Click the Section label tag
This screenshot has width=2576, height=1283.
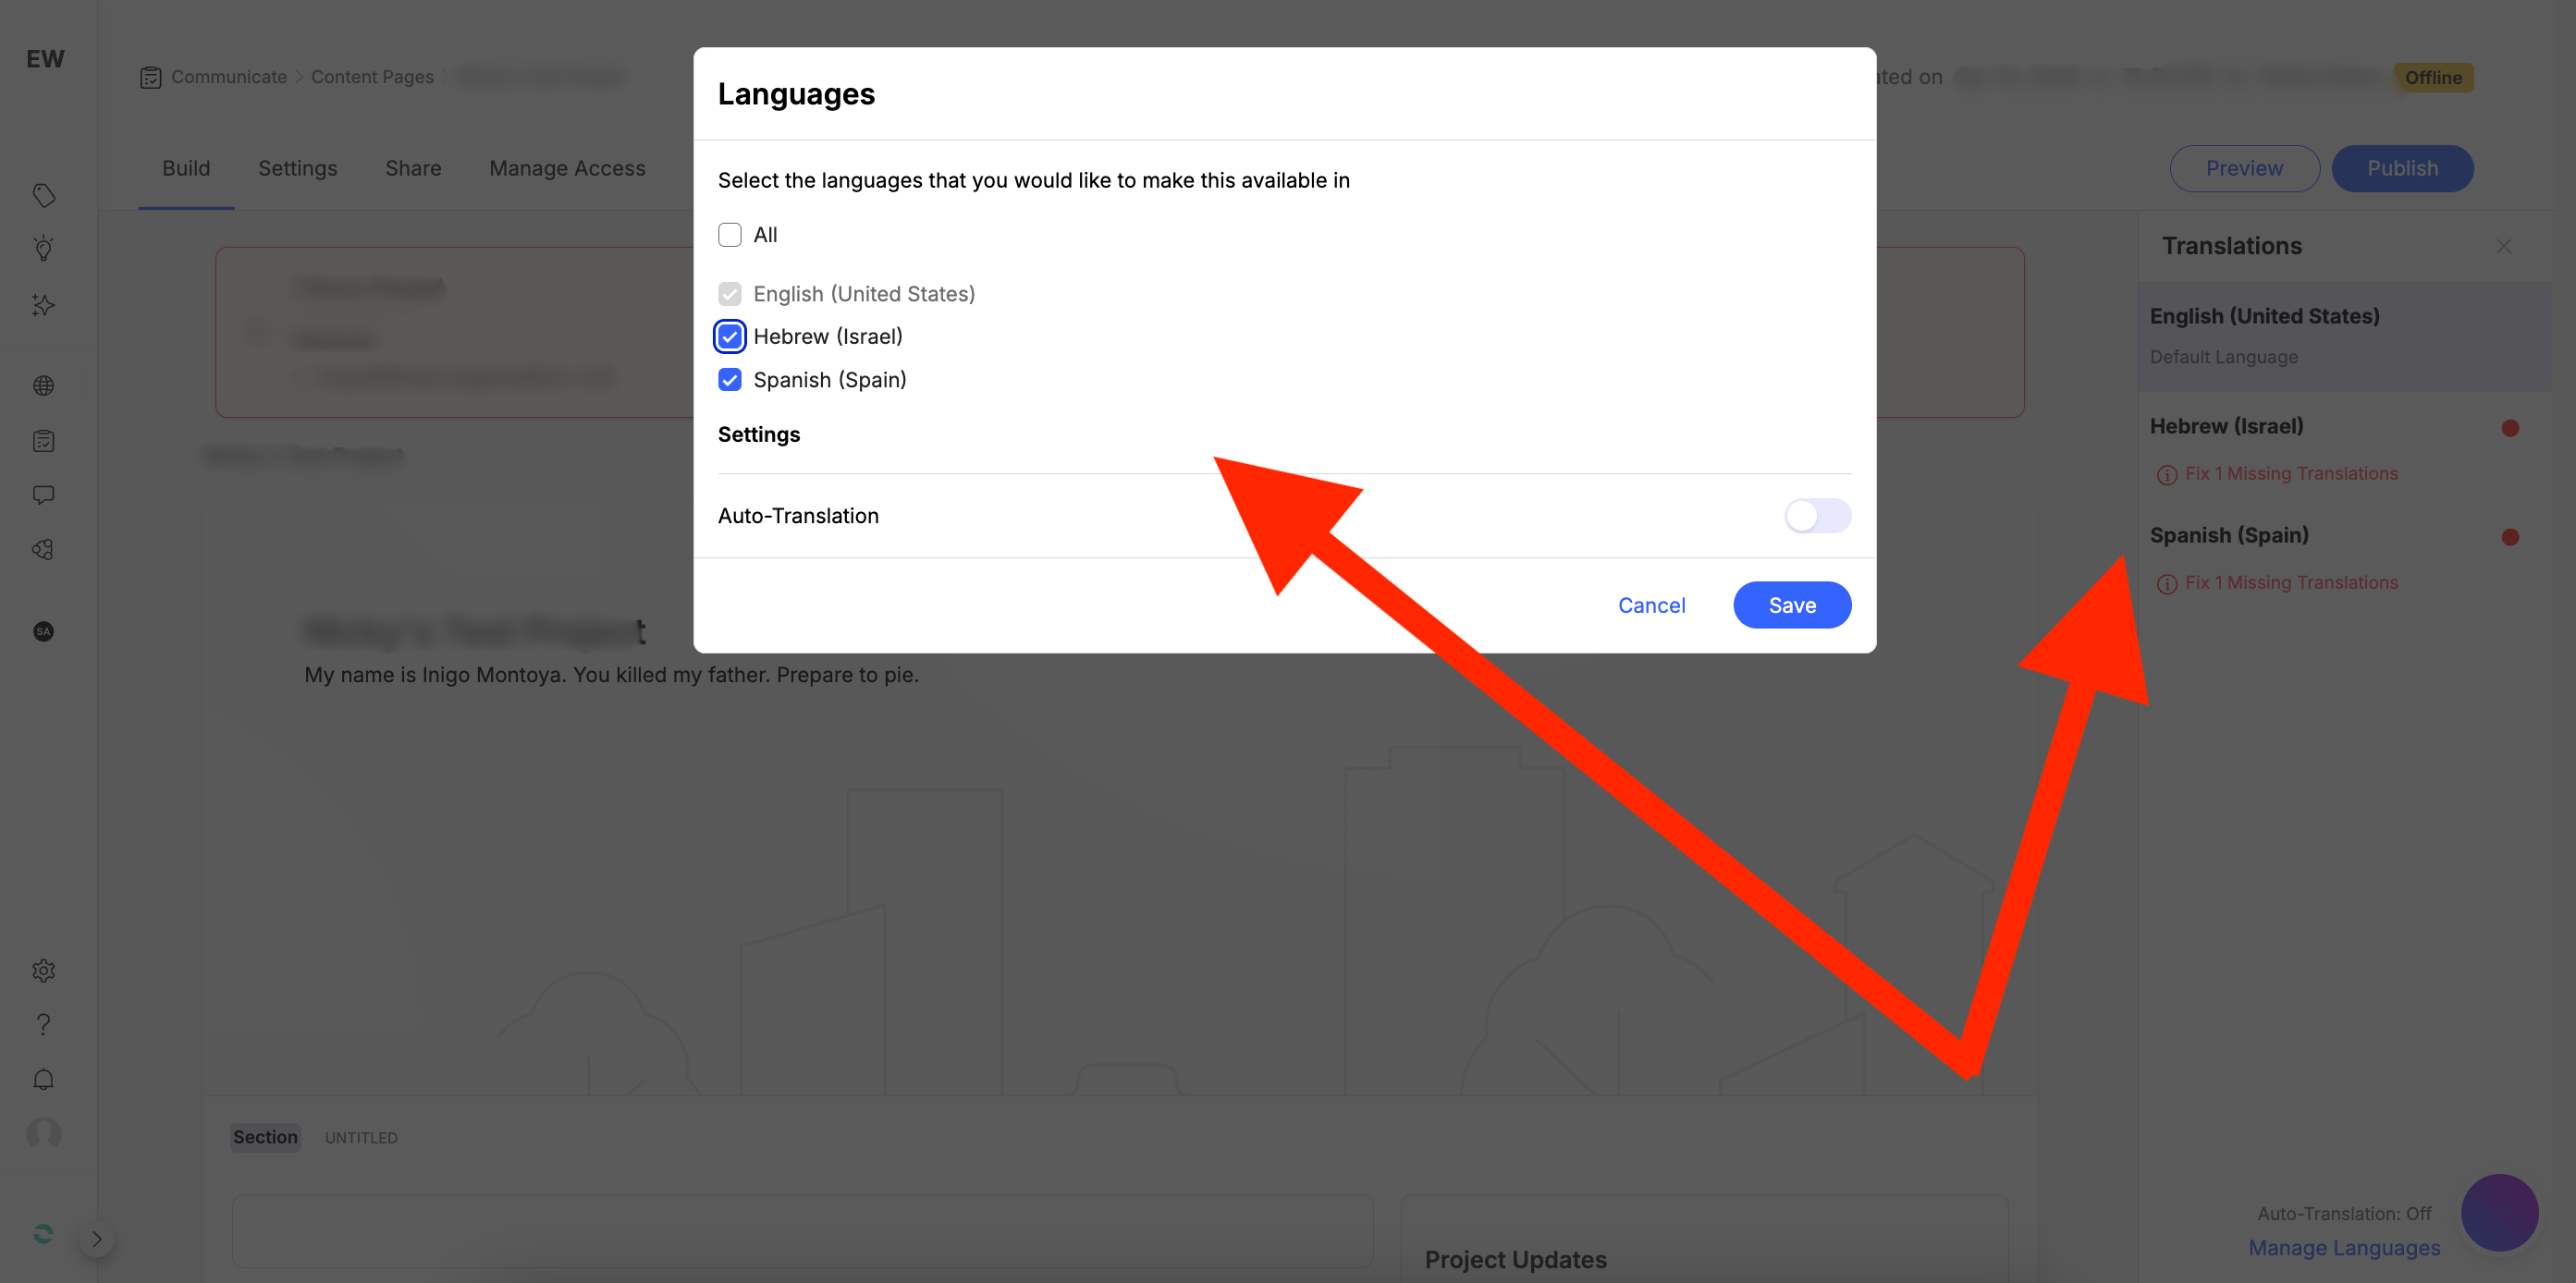pyautogui.click(x=265, y=1137)
